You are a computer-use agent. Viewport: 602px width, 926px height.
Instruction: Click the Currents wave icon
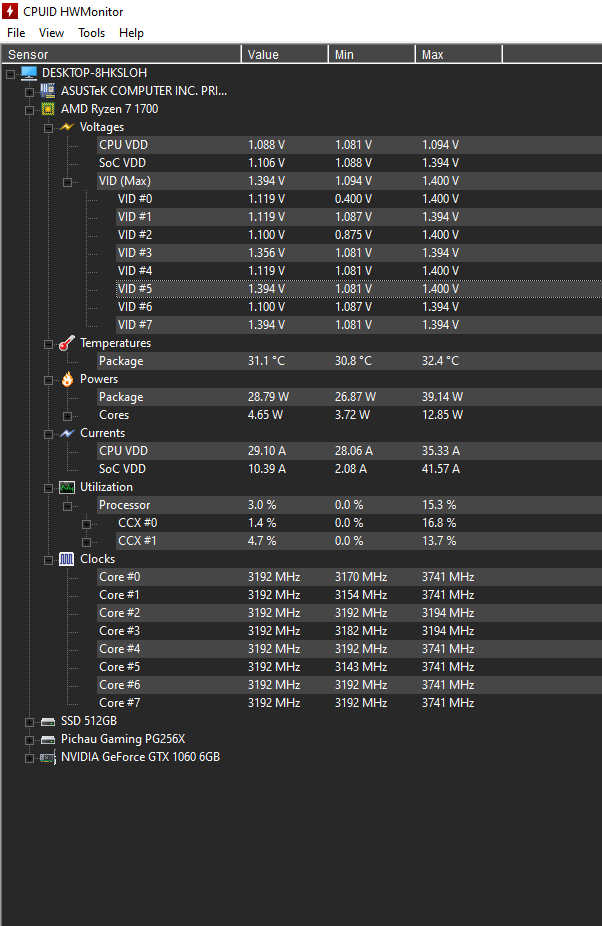pos(67,433)
